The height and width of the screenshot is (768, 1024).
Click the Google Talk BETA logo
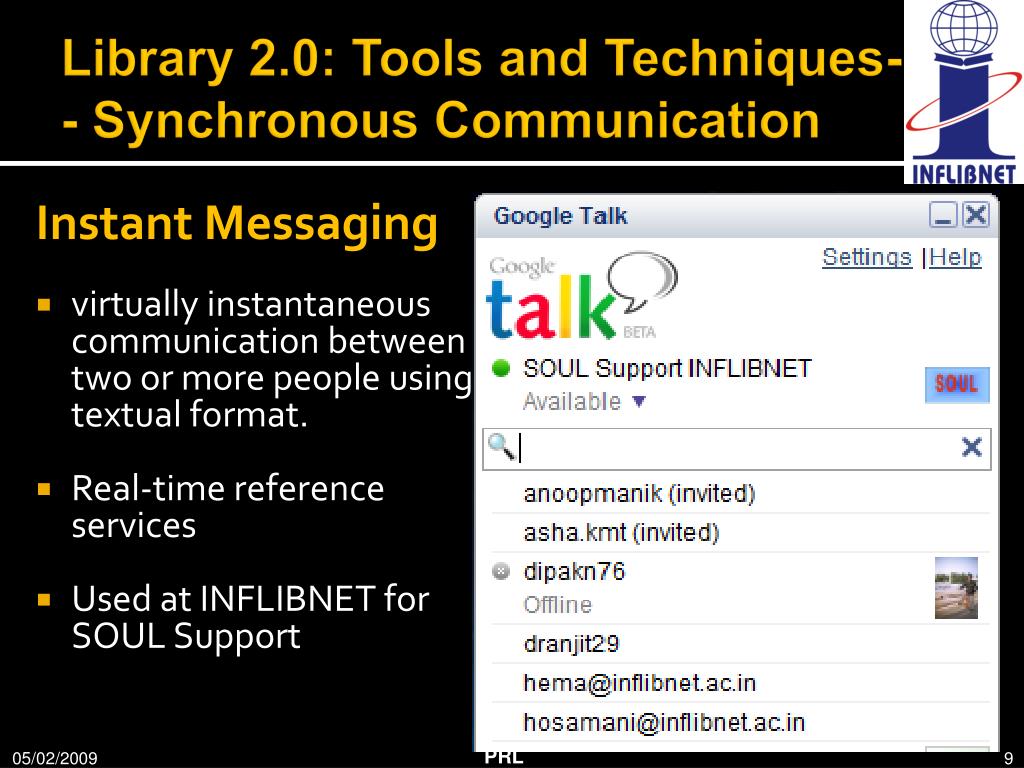582,297
